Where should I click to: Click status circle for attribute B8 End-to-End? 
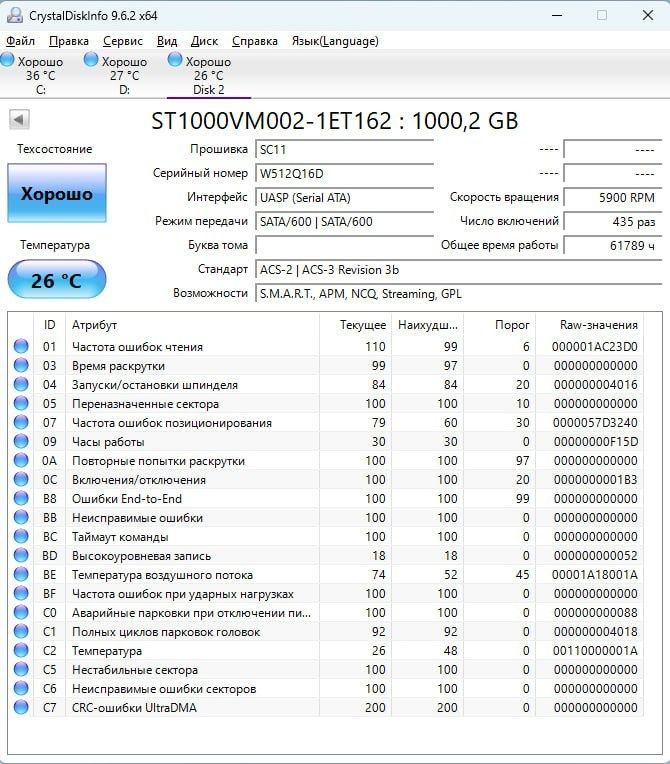tap(21, 498)
